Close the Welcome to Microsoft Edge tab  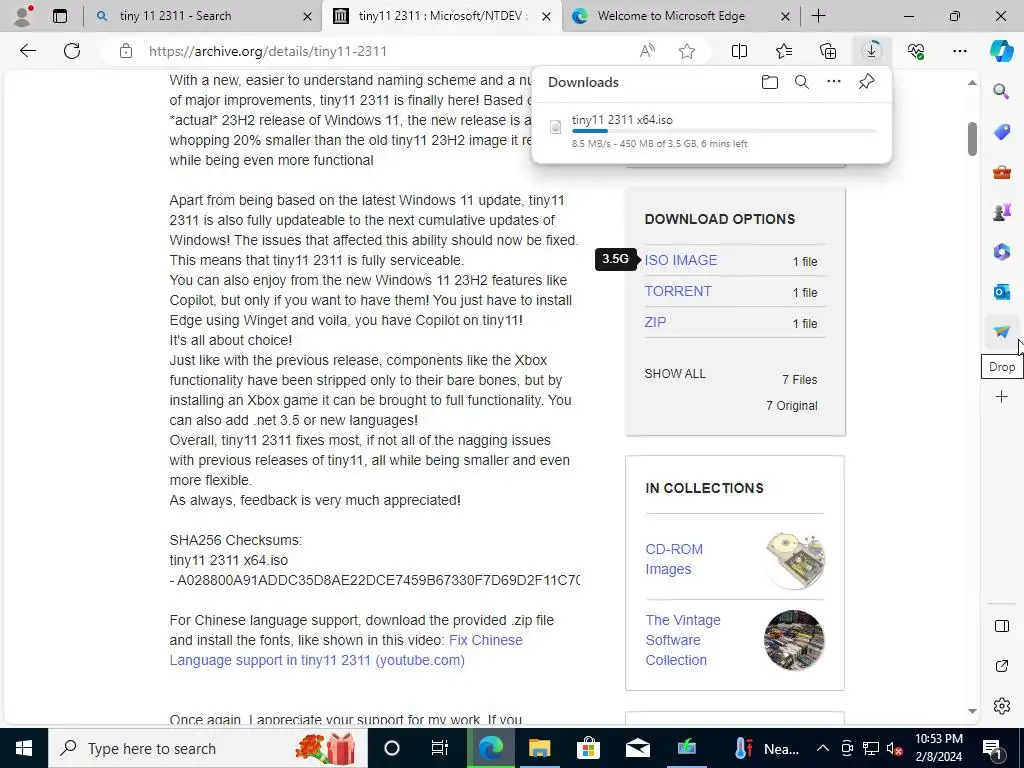(786, 16)
